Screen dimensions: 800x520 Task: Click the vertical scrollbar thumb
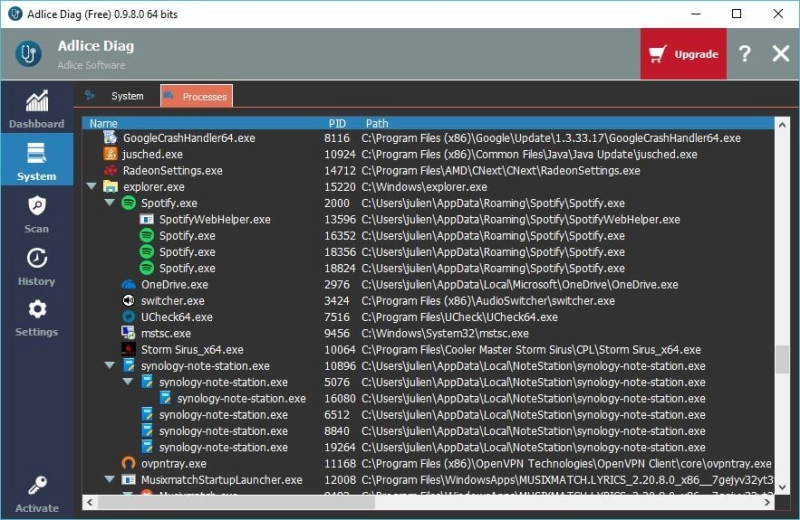click(782, 359)
